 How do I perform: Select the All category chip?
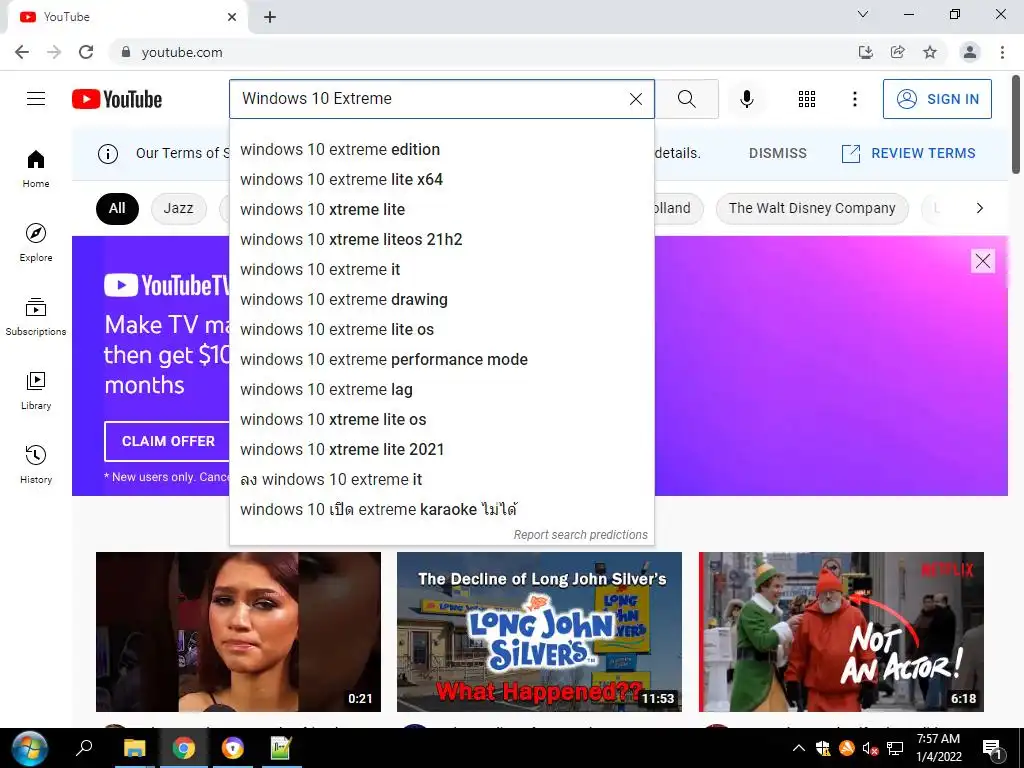(117, 208)
